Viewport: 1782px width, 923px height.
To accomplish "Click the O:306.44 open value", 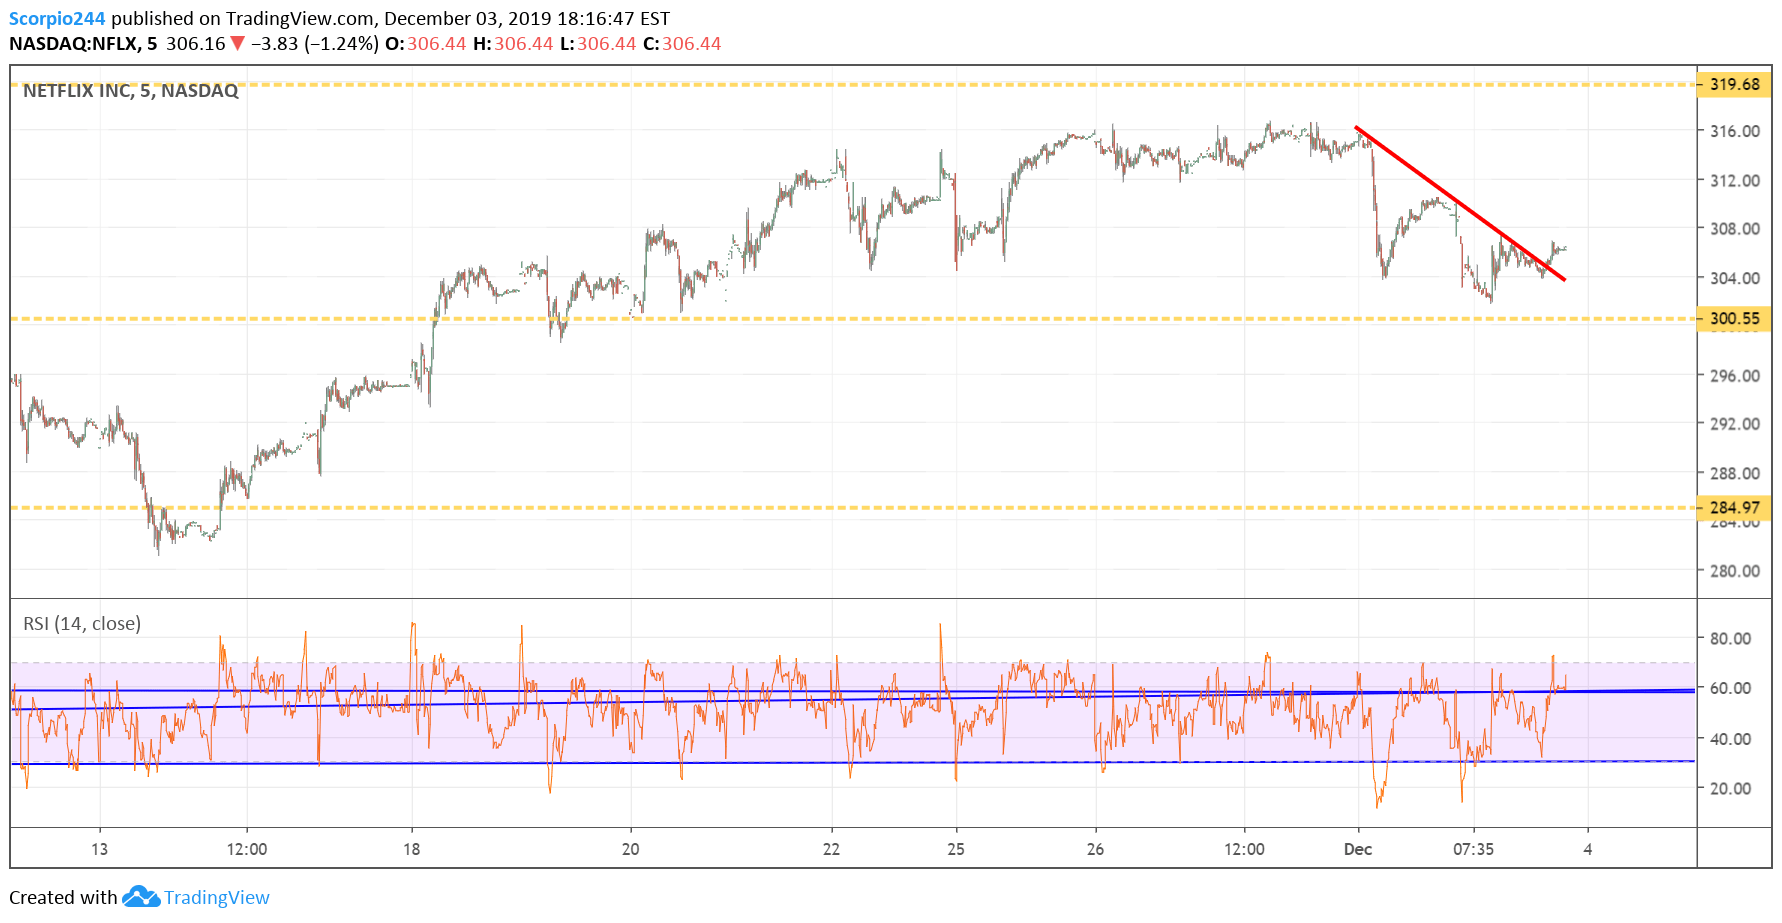I will point(425,44).
